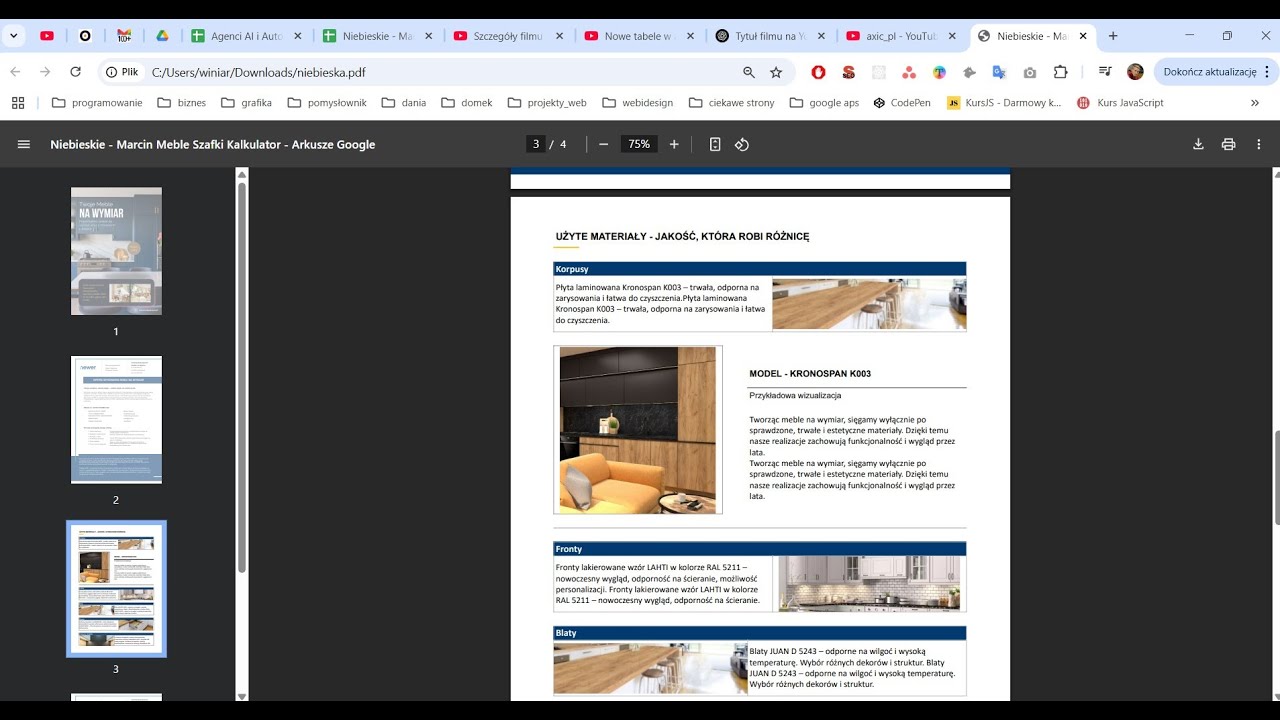Viewport: 1280px width, 720px height.
Task: Rotate the PDF counterclockwise
Action: click(x=742, y=144)
